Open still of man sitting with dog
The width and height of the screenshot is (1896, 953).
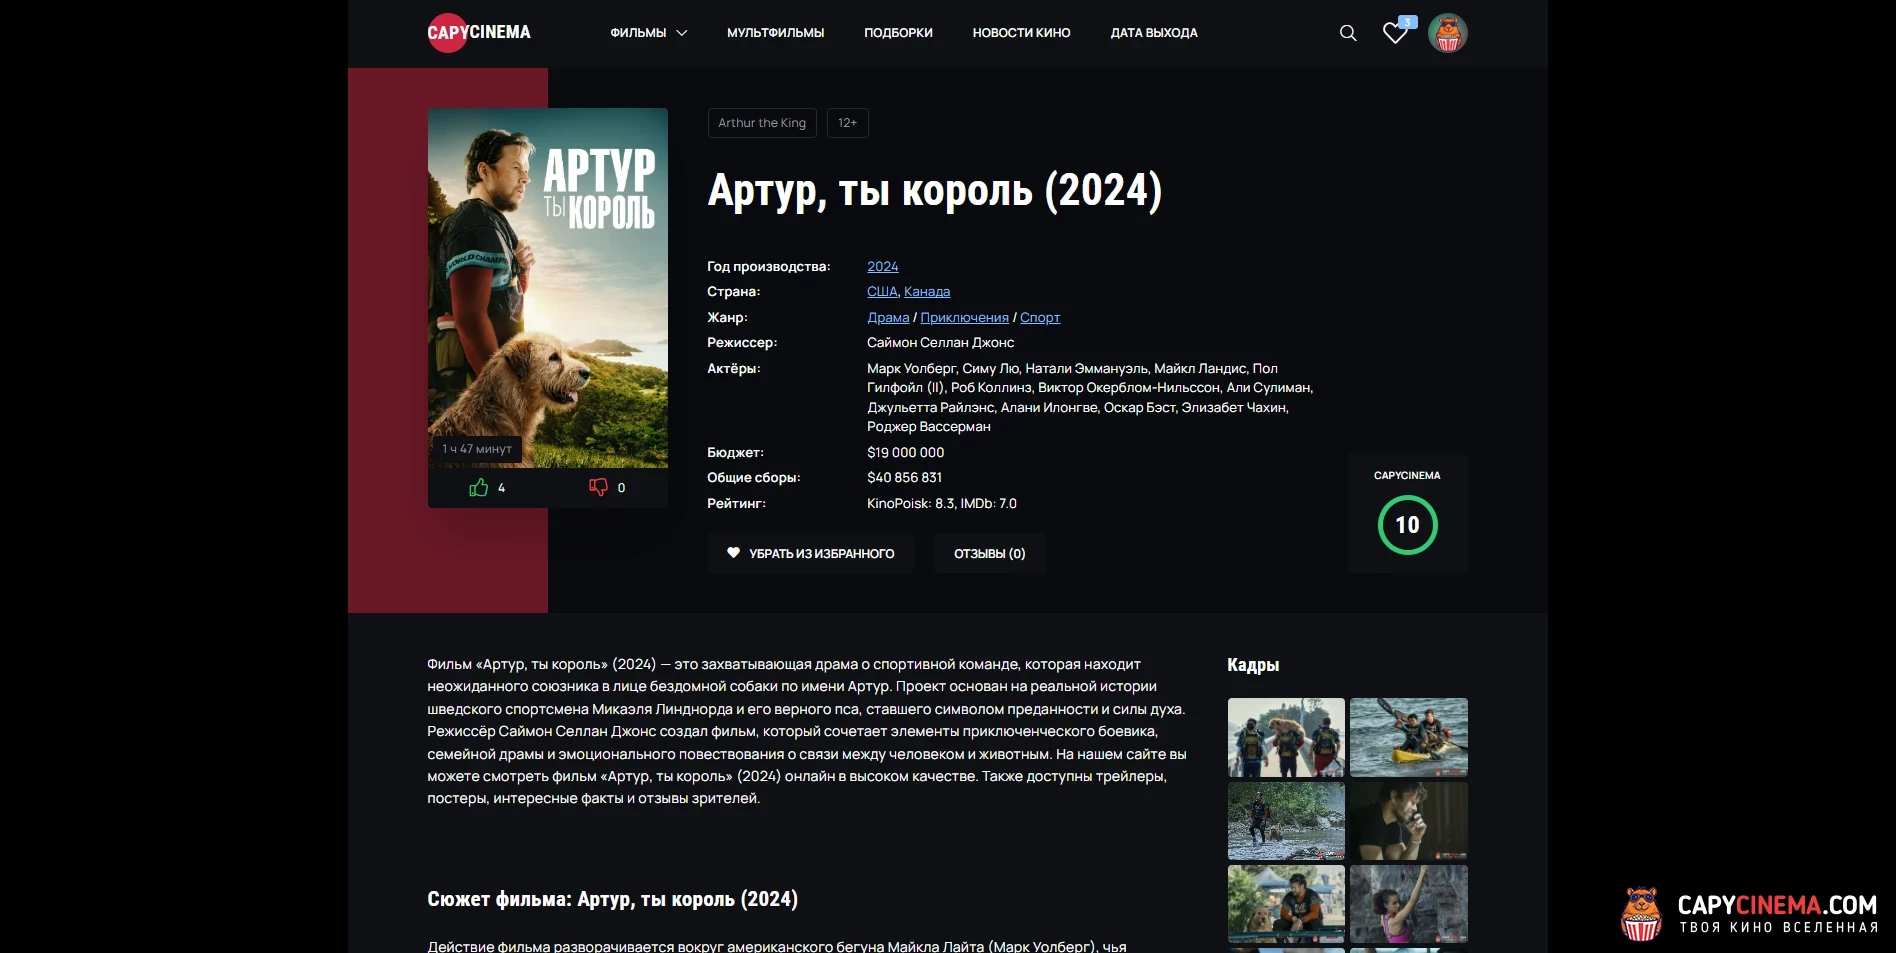[x=1286, y=904]
